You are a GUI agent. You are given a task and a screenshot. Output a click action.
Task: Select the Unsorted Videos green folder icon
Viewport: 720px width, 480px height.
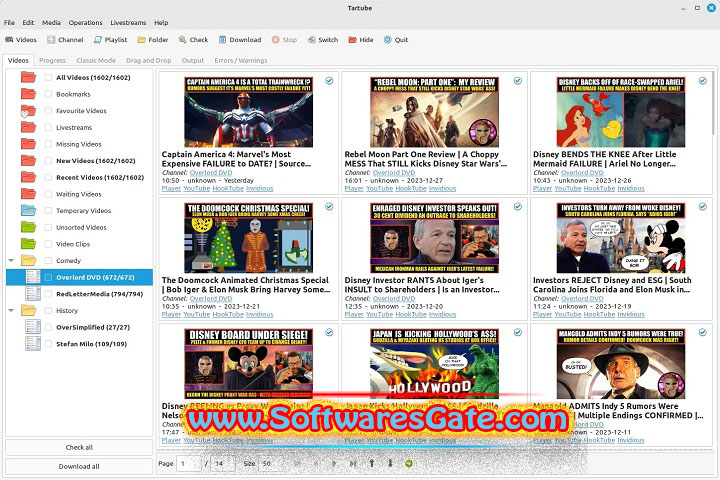pos(28,227)
